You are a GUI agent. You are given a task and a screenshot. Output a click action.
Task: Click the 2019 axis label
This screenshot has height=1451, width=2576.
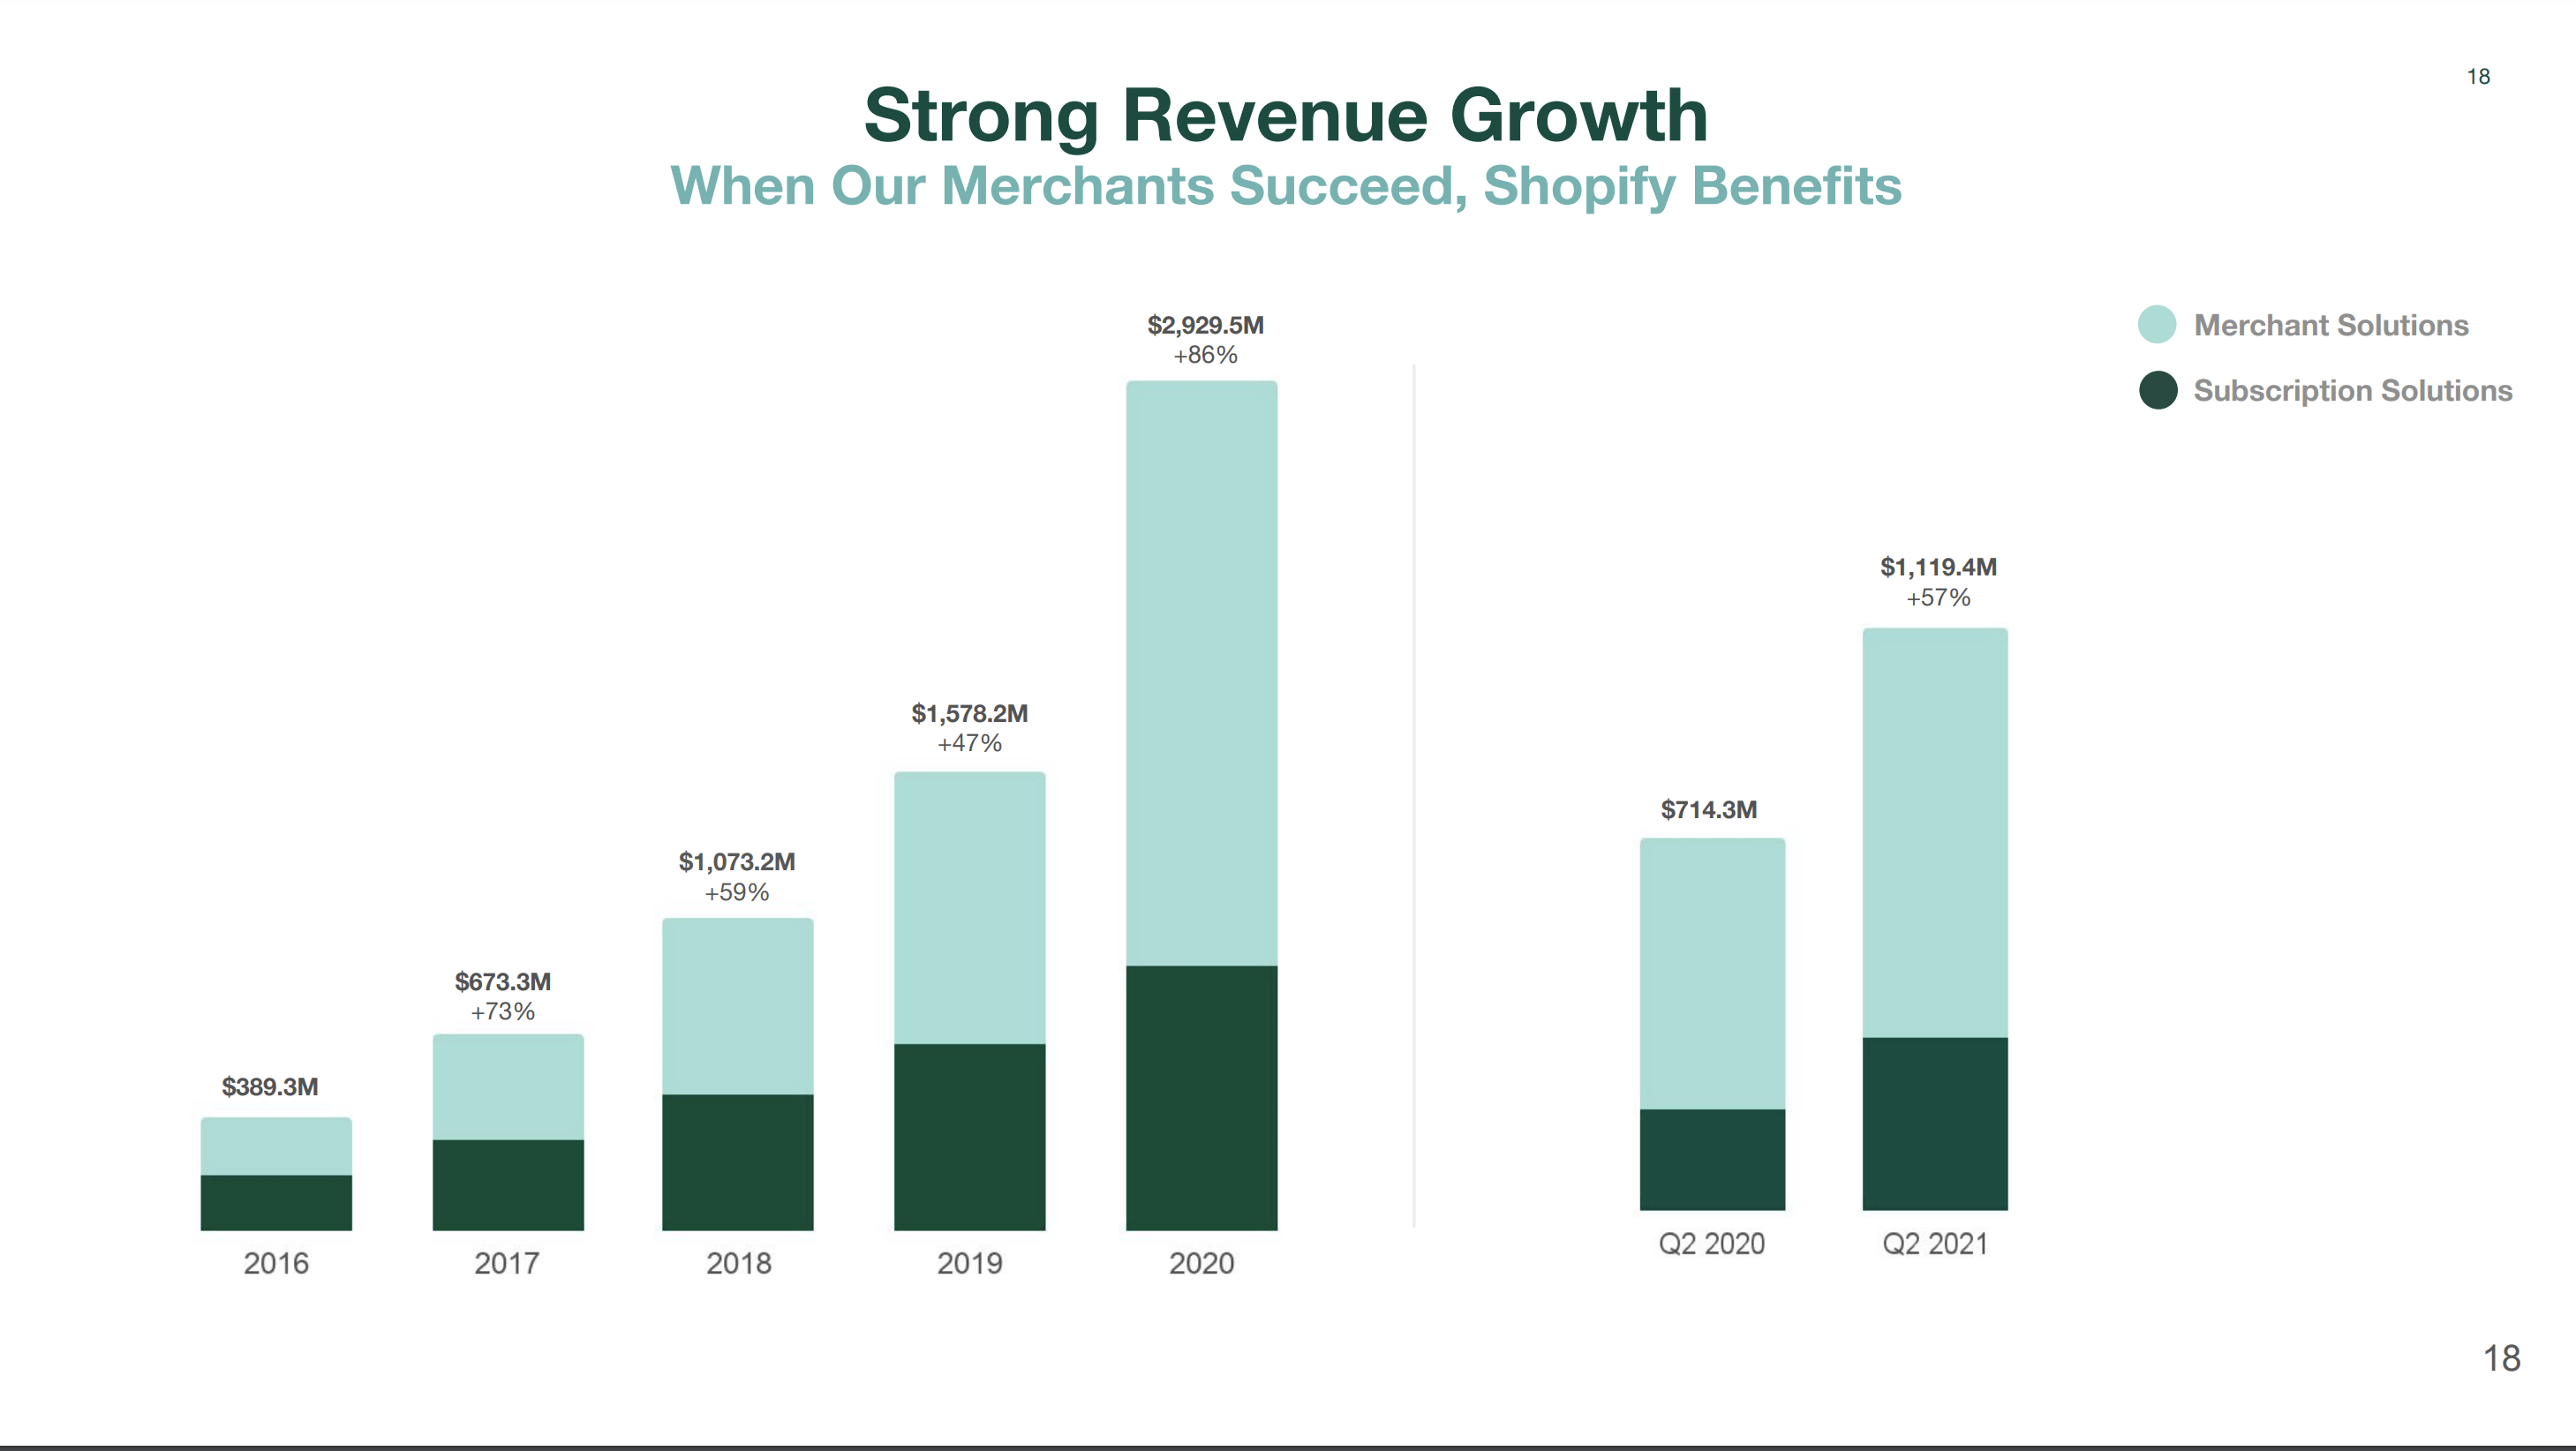point(970,1264)
